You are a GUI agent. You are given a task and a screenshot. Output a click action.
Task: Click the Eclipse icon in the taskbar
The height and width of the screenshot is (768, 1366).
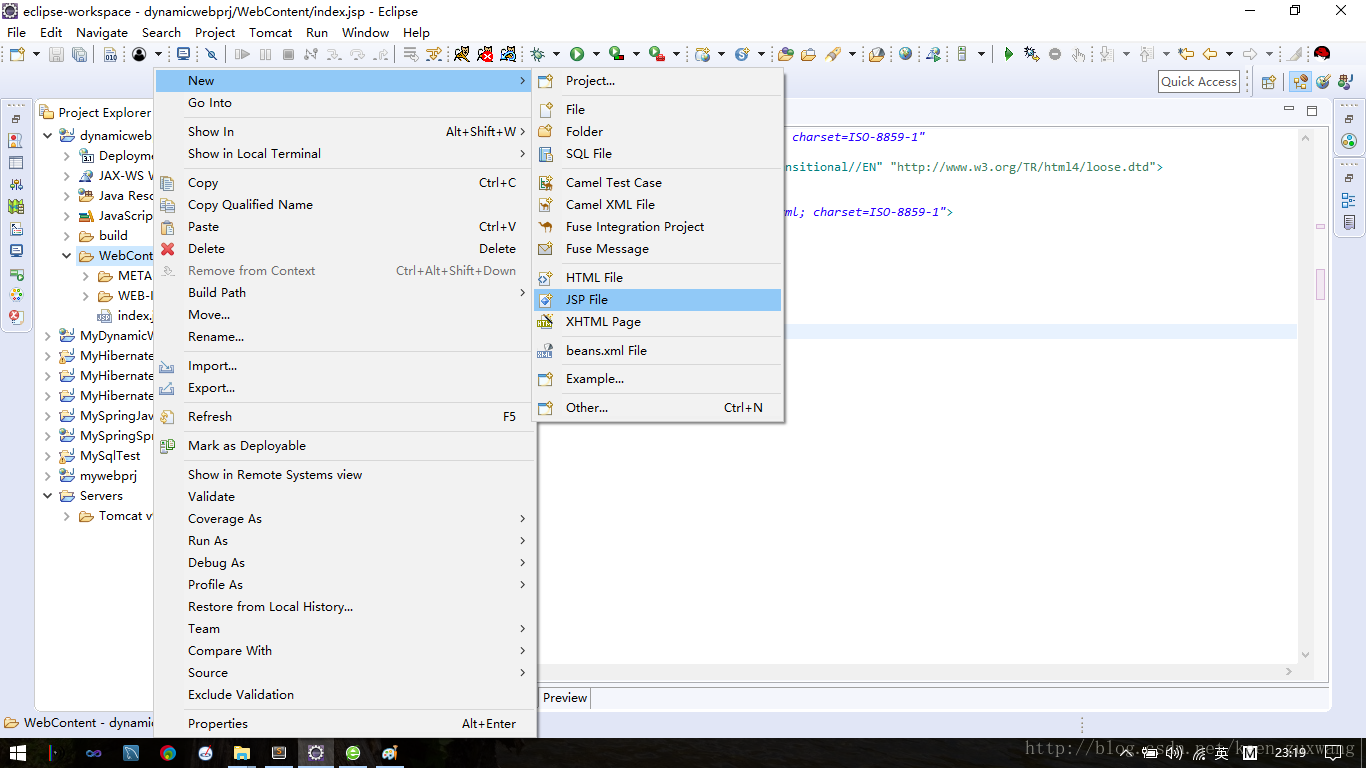pos(316,753)
